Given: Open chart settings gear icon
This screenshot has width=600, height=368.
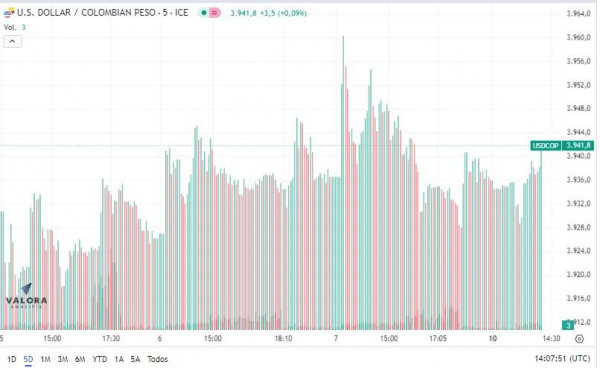Looking at the screenshot, I should pos(579,339).
